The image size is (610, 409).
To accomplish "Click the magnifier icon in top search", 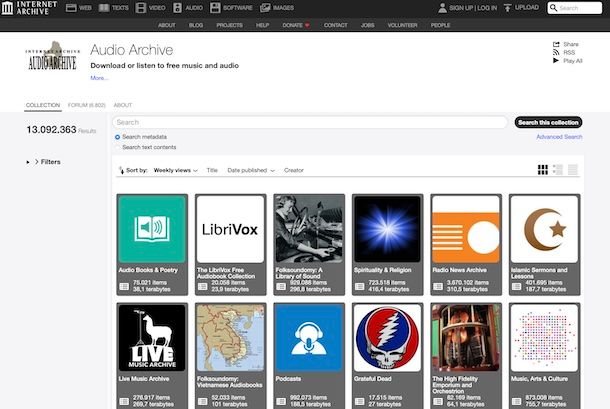I will pyautogui.click(x=554, y=8).
